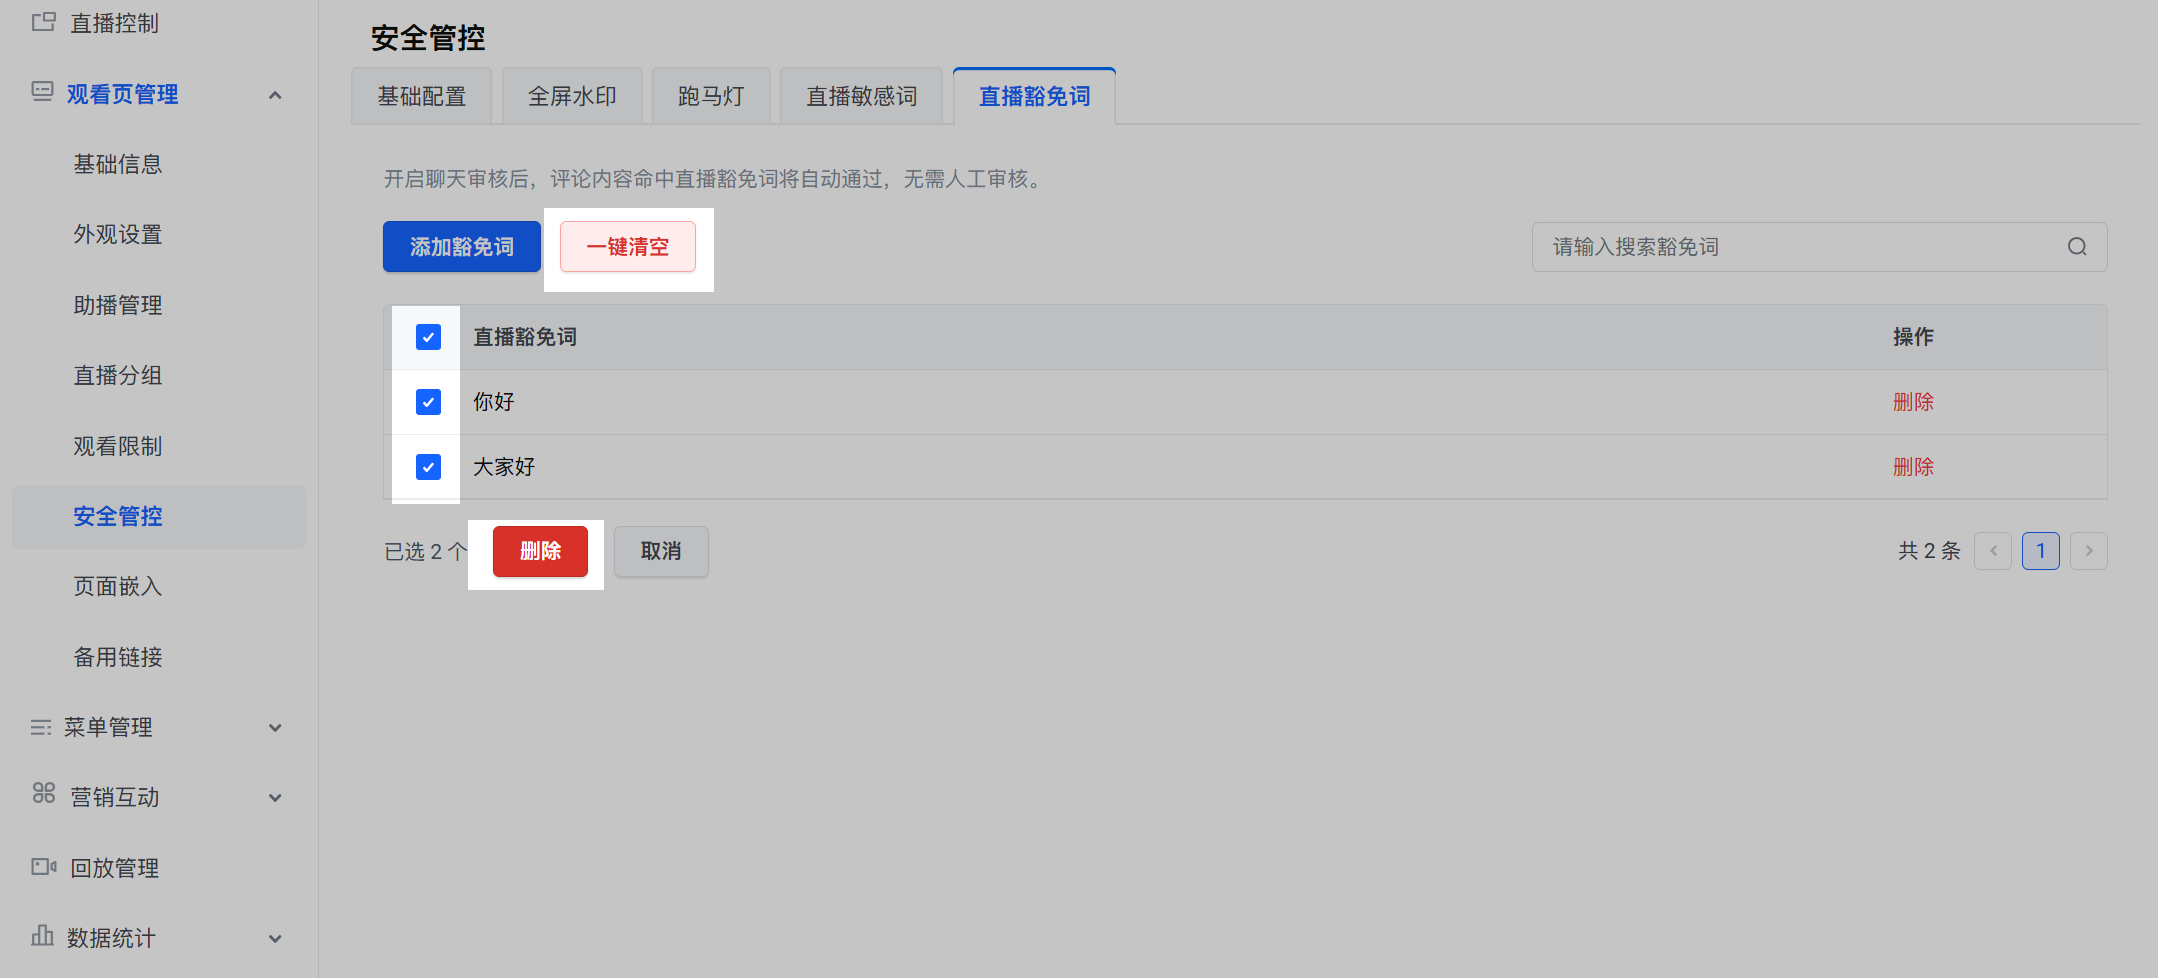Open the 直播敏感词 tab

pos(862,96)
